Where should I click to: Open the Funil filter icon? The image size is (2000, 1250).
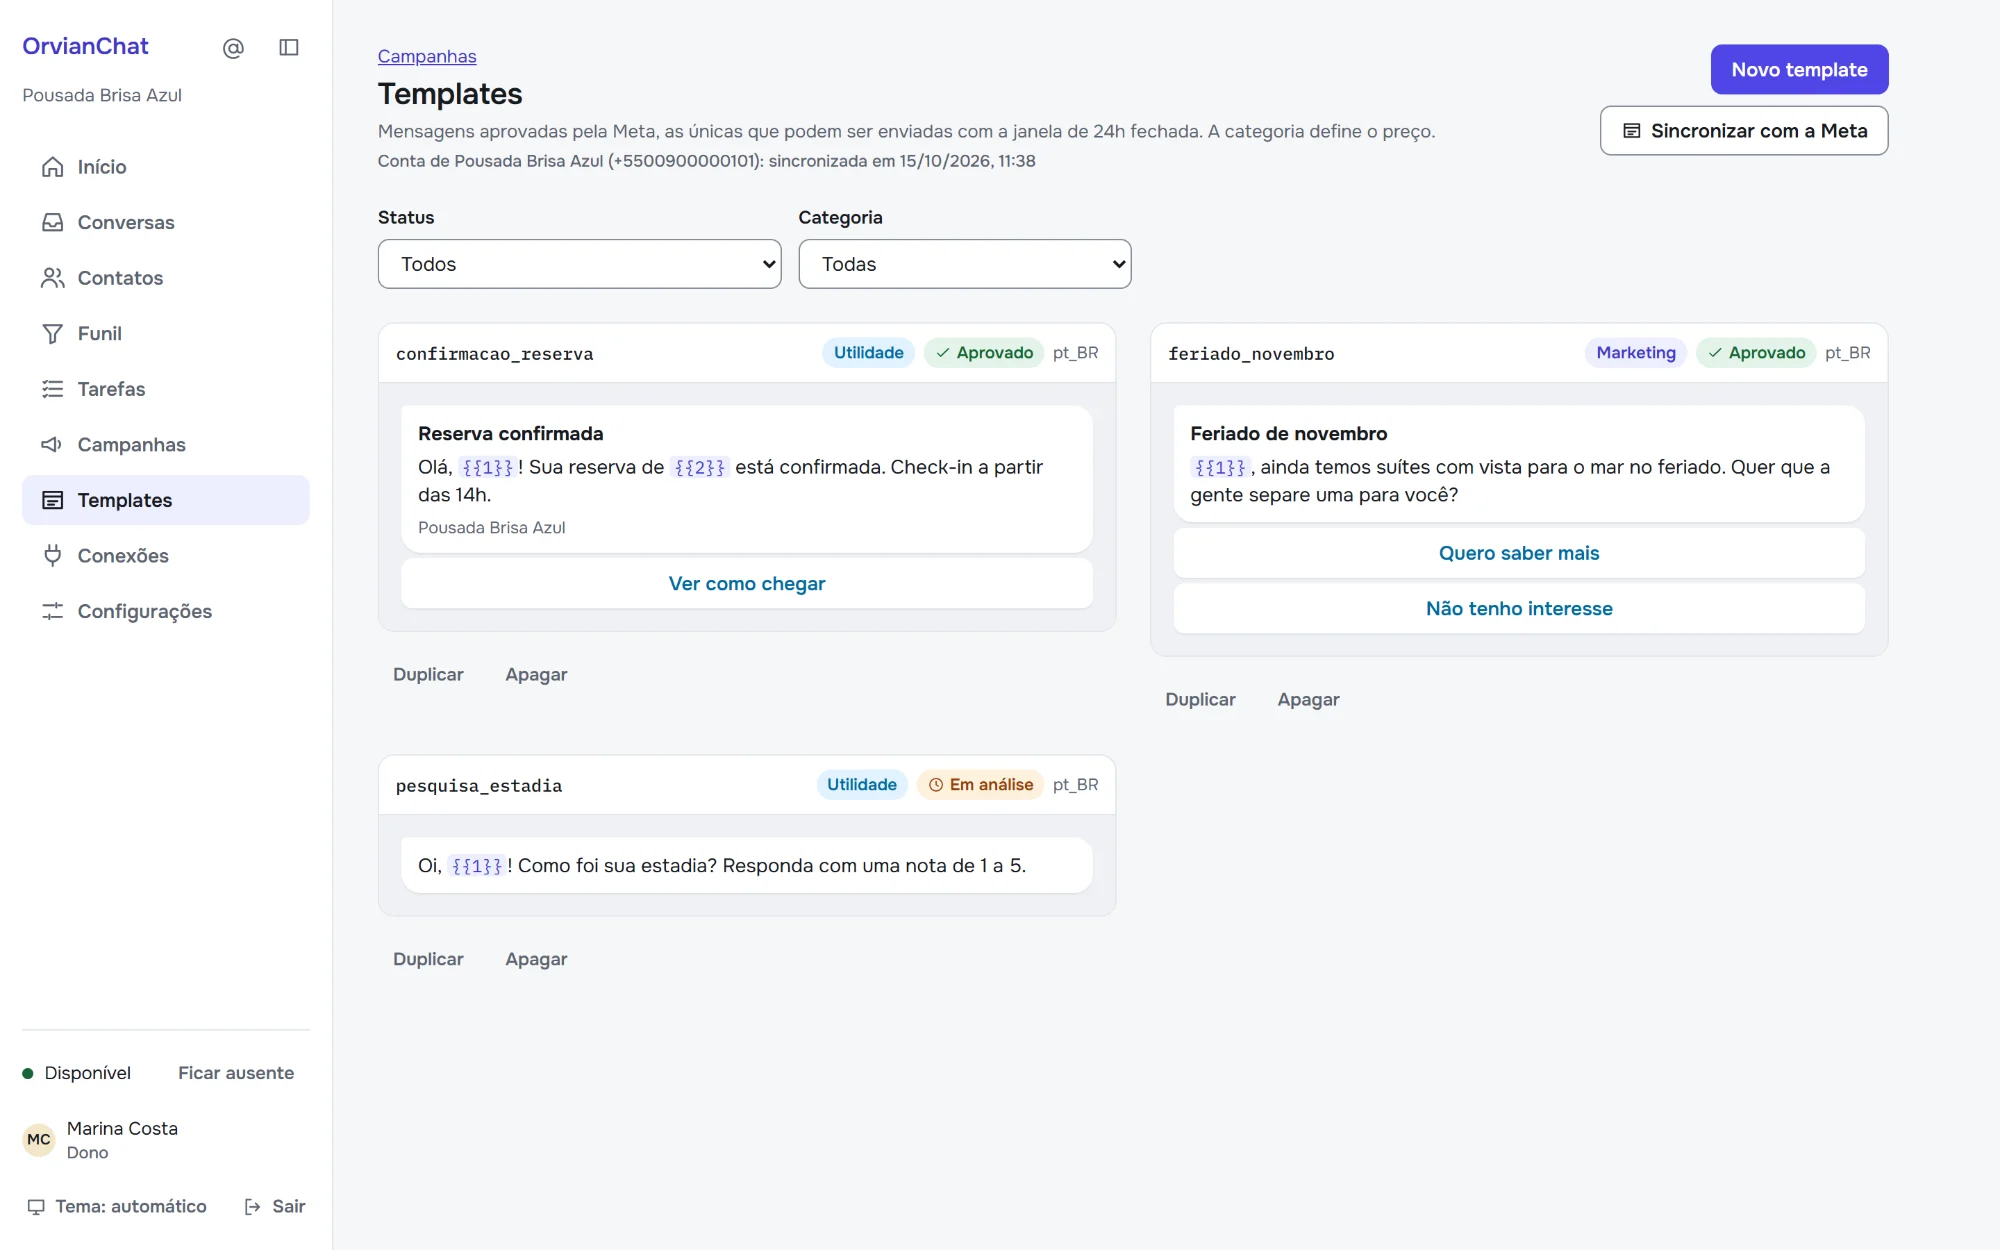53,334
